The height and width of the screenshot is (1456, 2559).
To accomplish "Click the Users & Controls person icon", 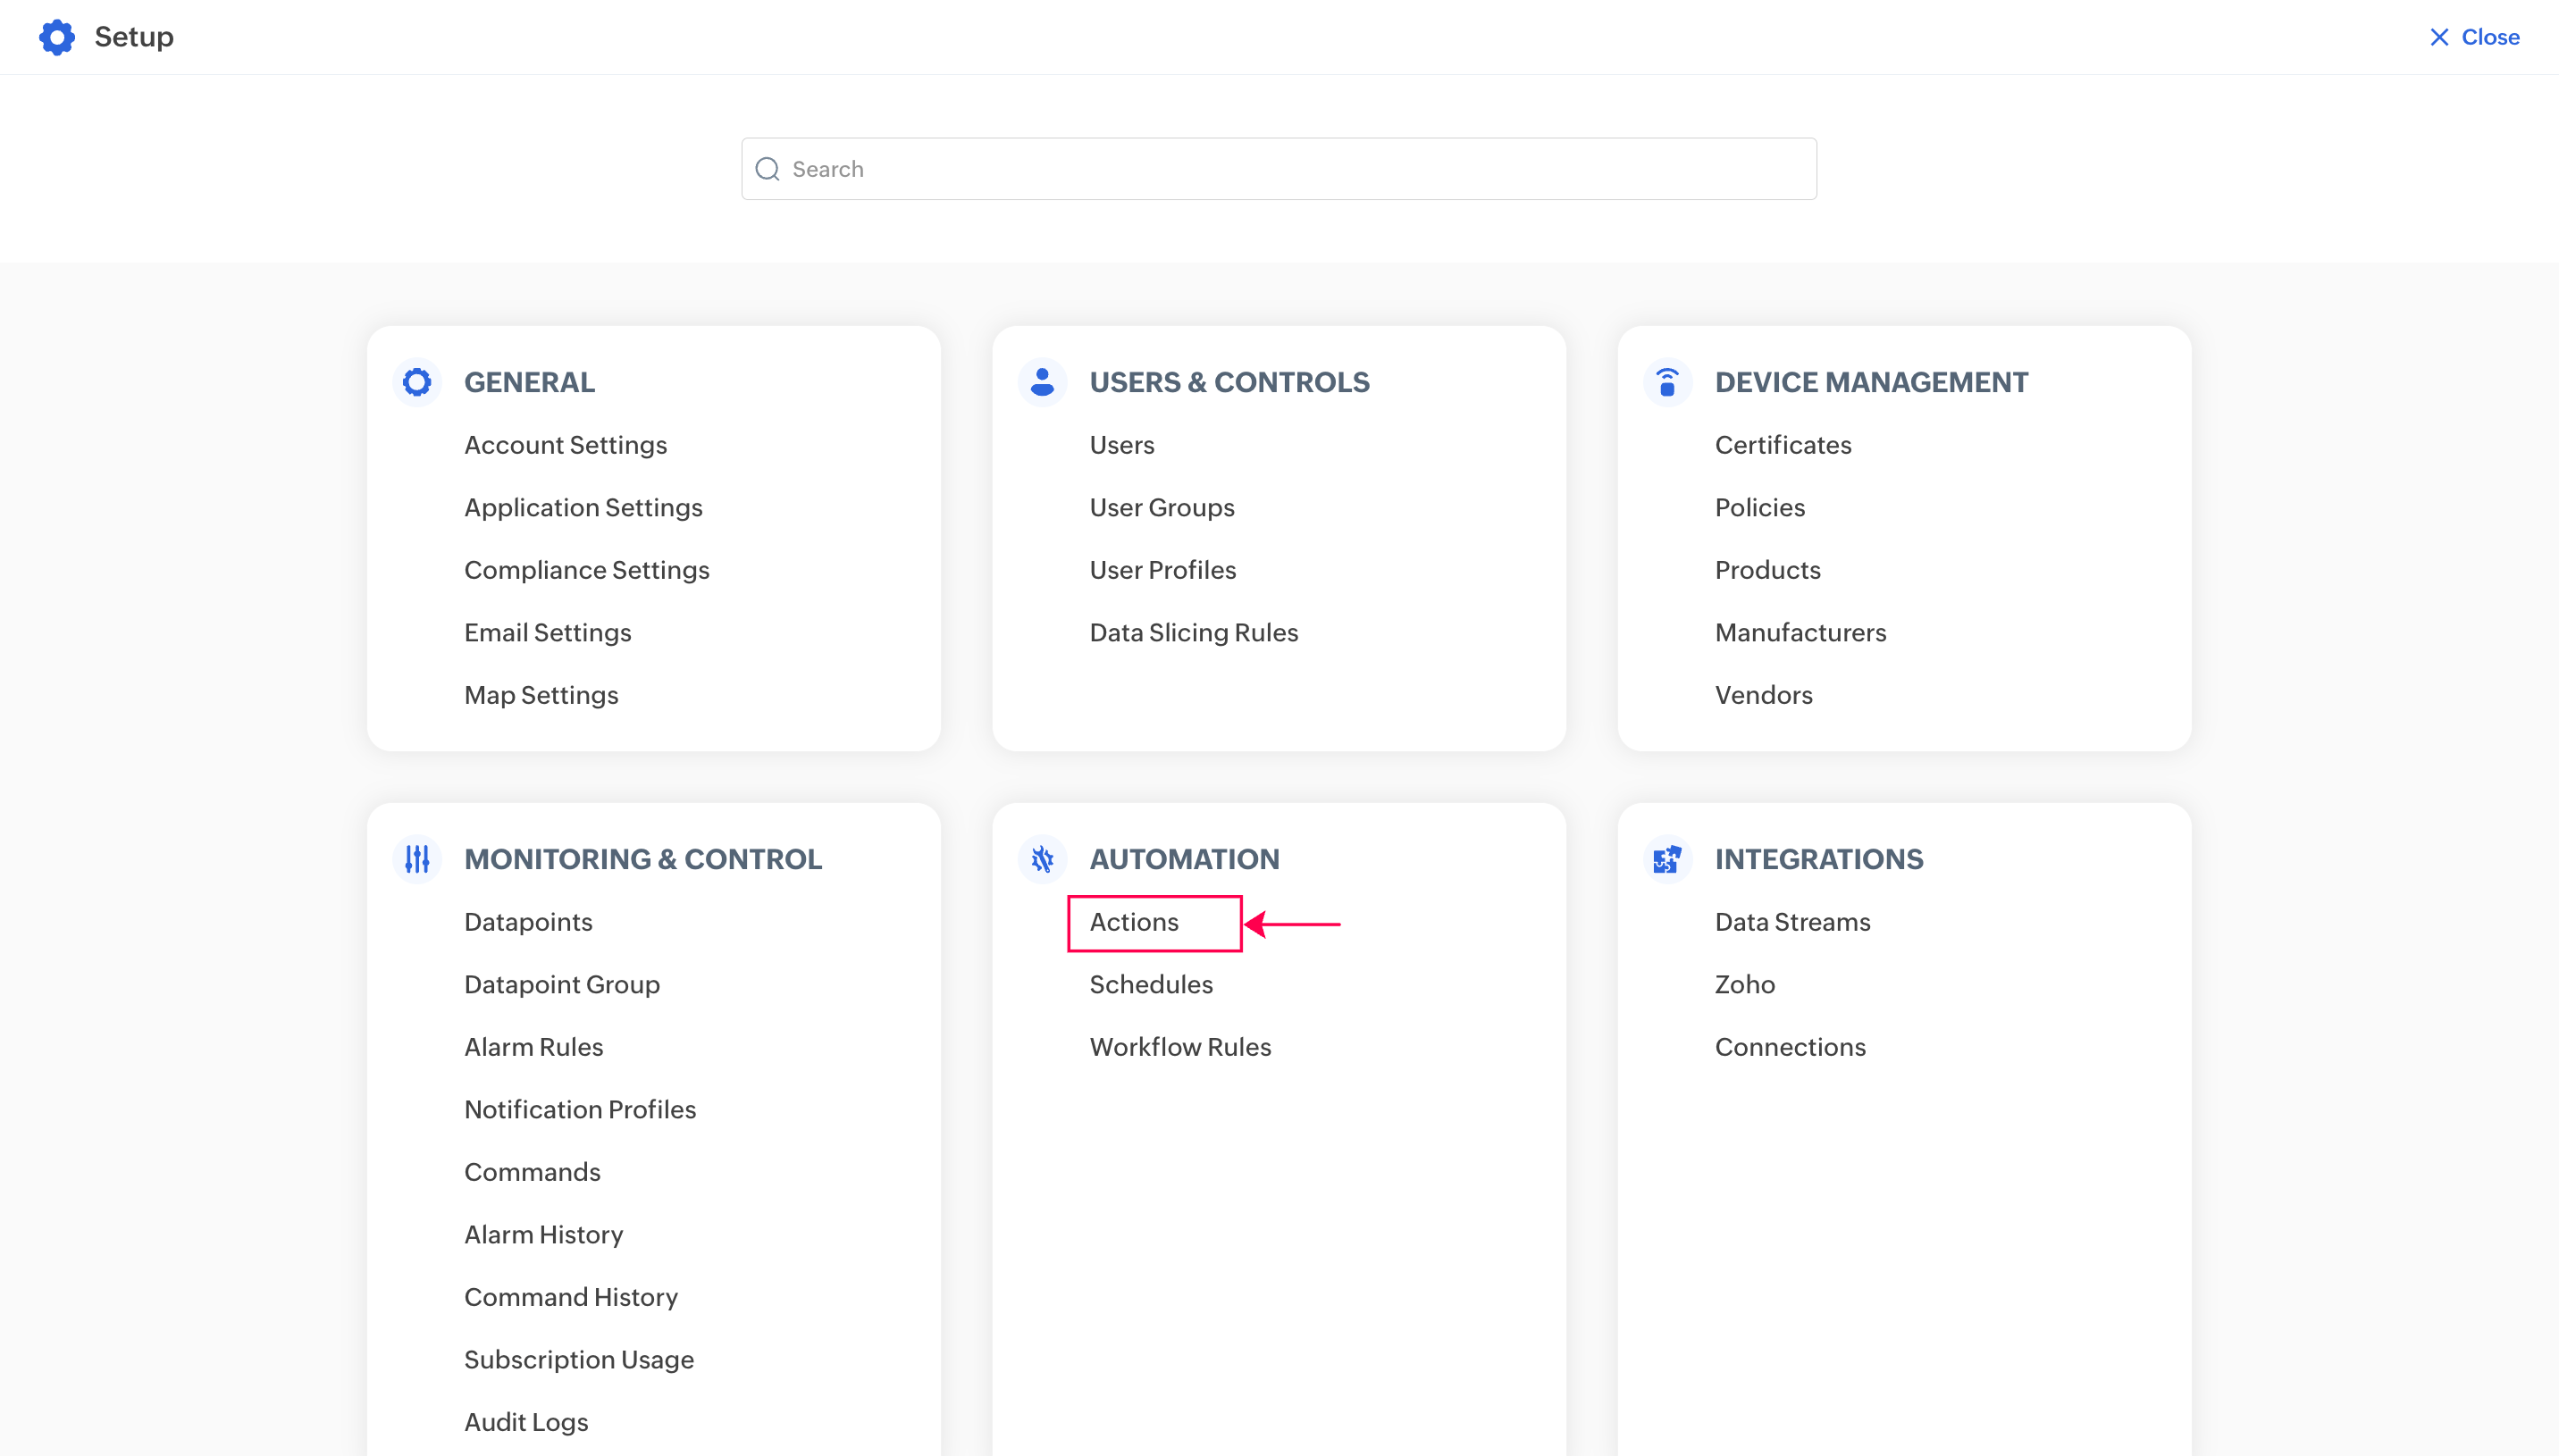I will (1042, 382).
